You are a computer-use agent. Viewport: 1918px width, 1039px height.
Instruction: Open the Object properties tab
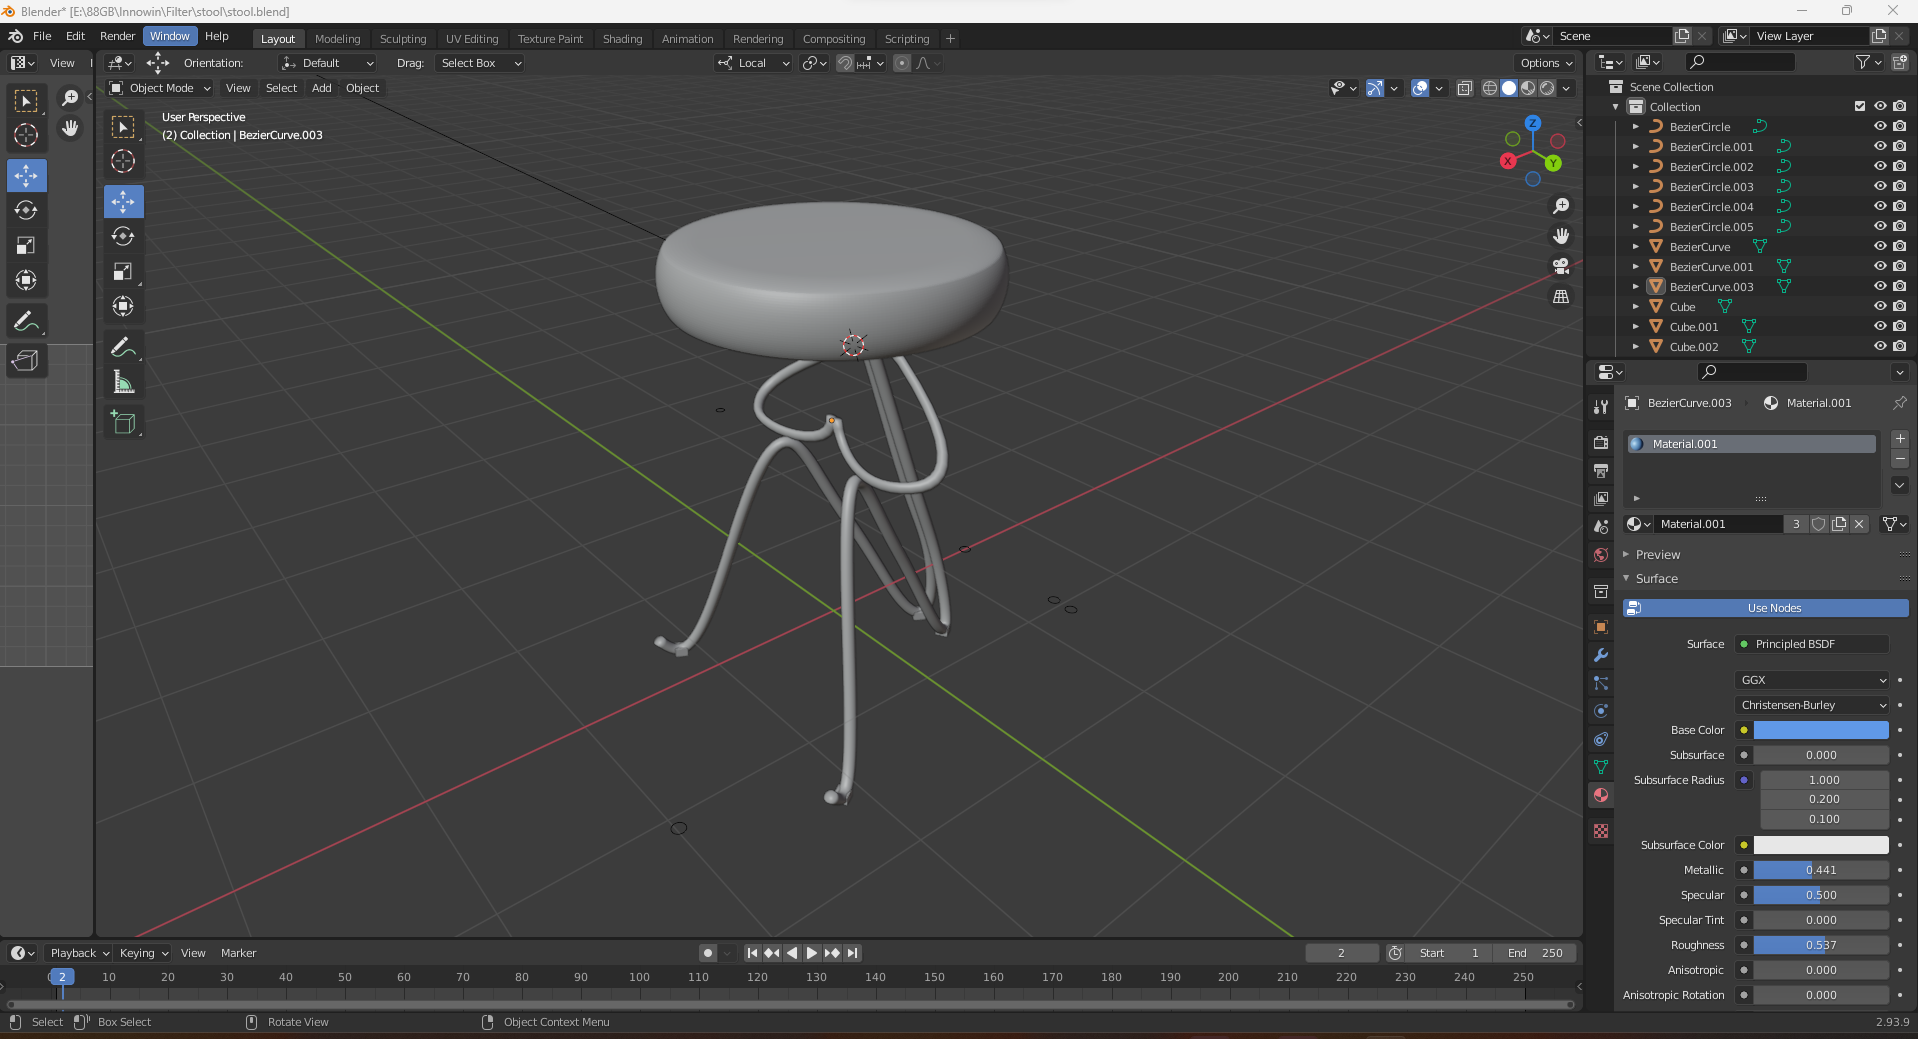coord(1601,627)
